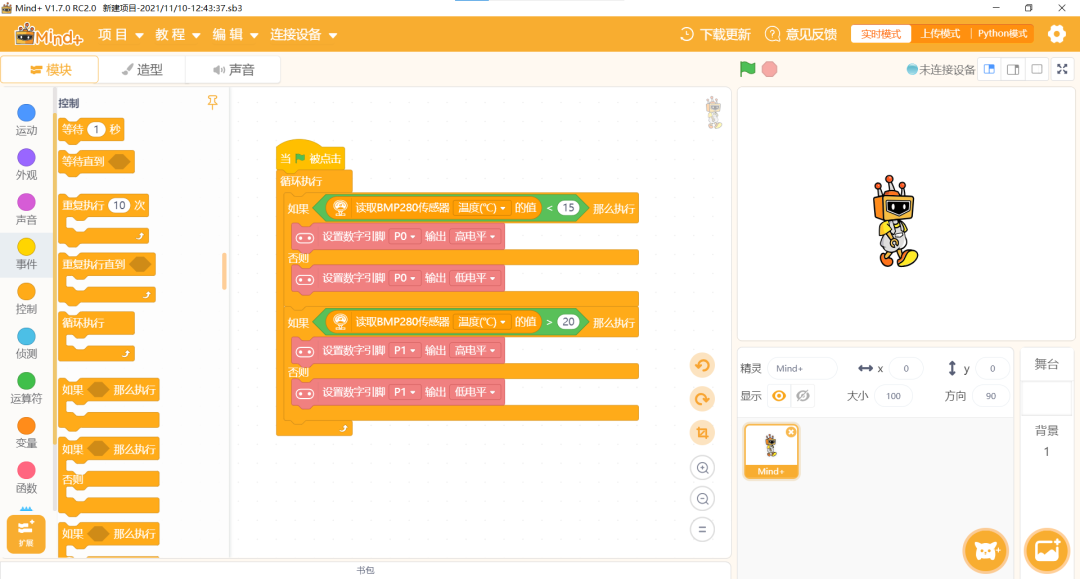Open the 书包 backpack bar
This screenshot has height=579, width=1080.
[365, 570]
